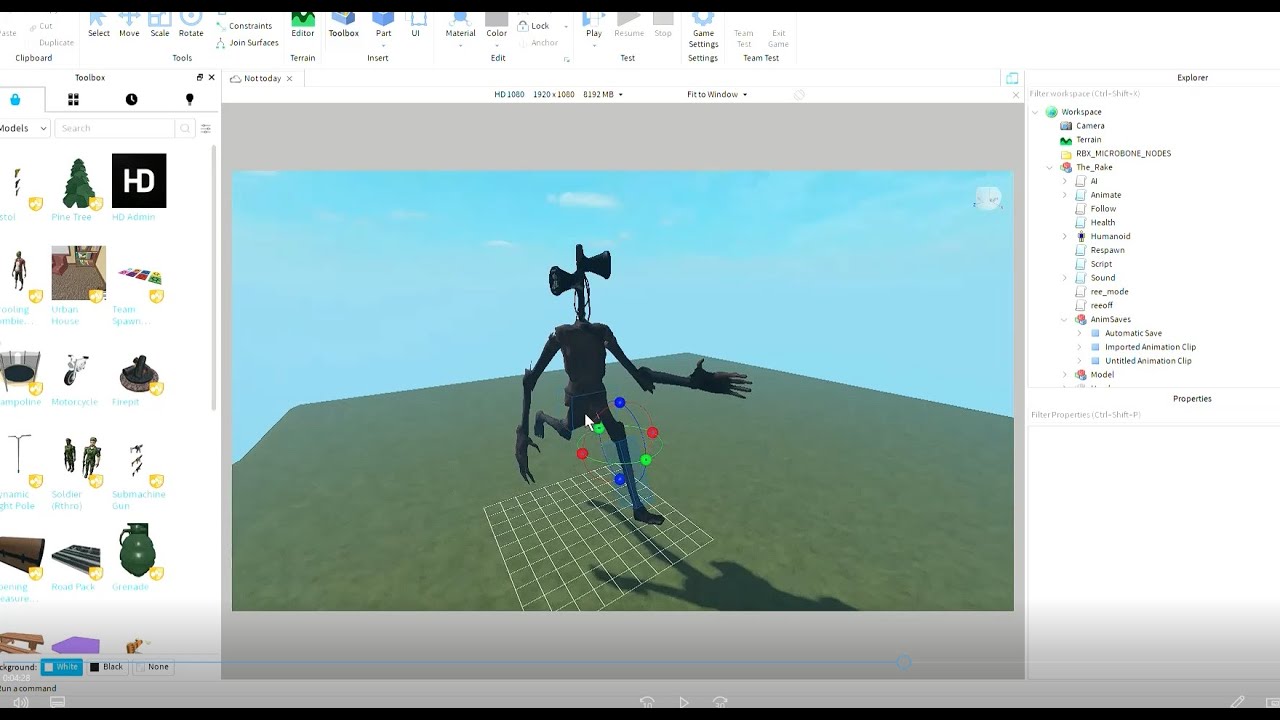Undock the Toolbox panel
The width and height of the screenshot is (1280, 720).
pyautogui.click(x=199, y=77)
